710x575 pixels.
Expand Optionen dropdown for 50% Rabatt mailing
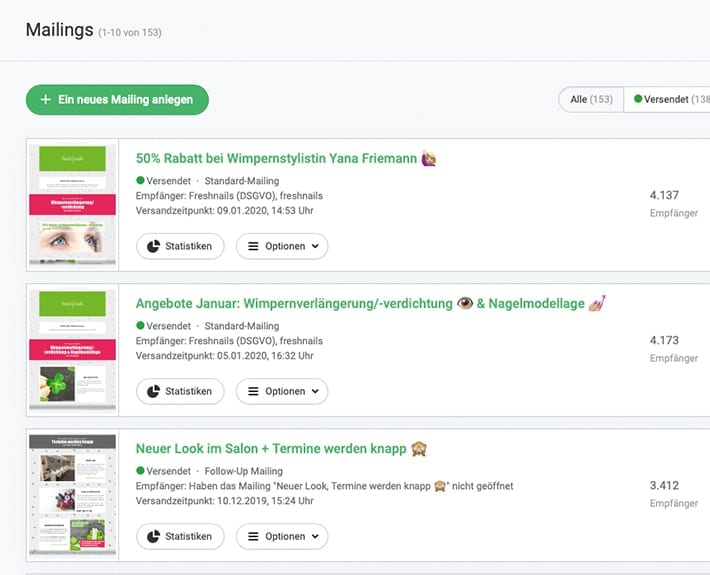coord(282,246)
